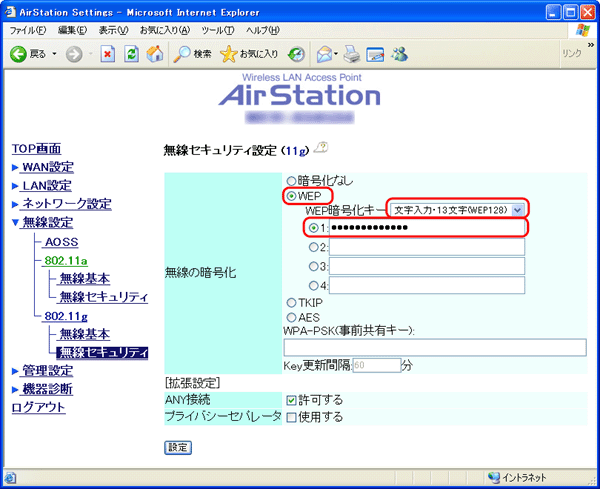Open the お気に入り(A) menu
The height and width of the screenshot is (489, 600).
click(x=165, y=30)
